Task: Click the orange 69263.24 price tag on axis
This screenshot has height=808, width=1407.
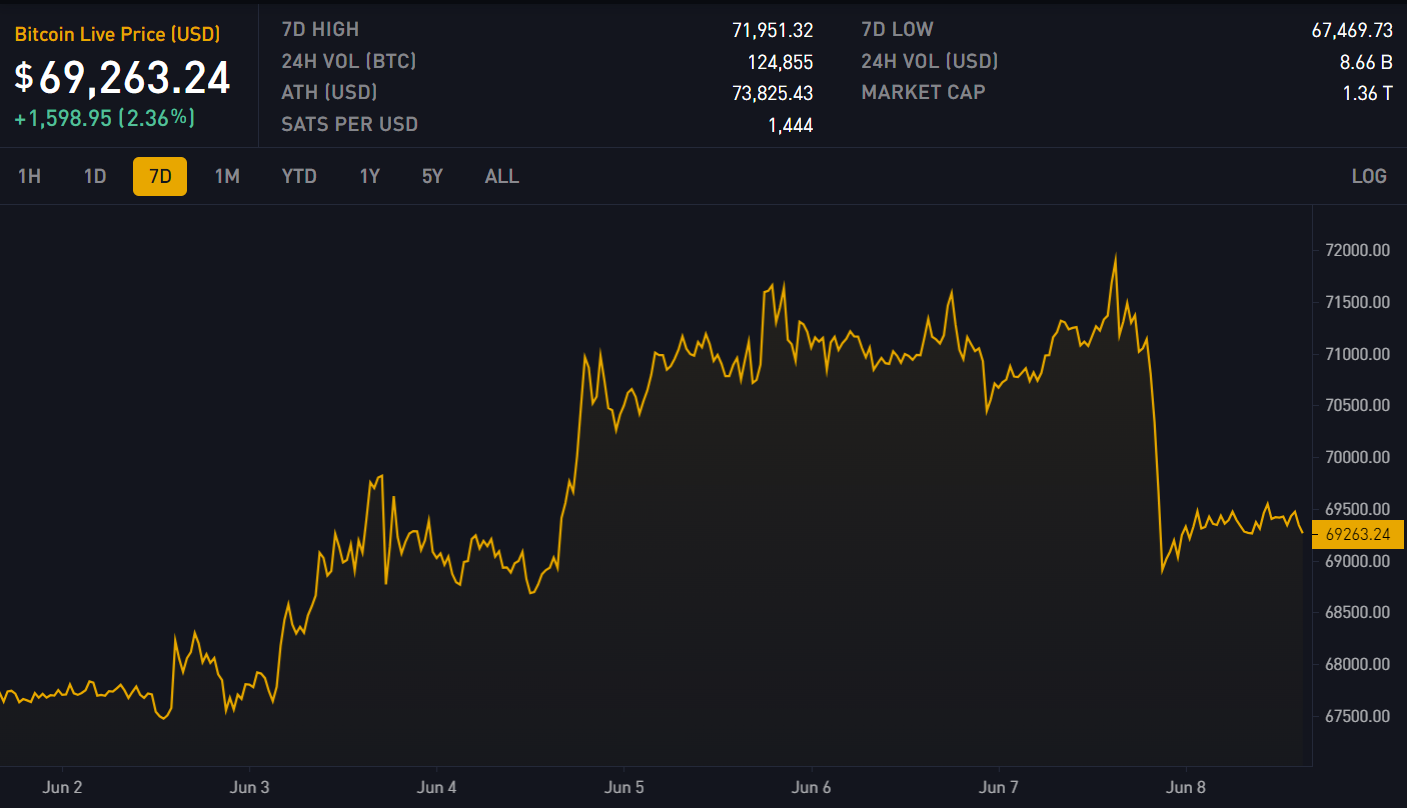Action: tap(1357, 535)
